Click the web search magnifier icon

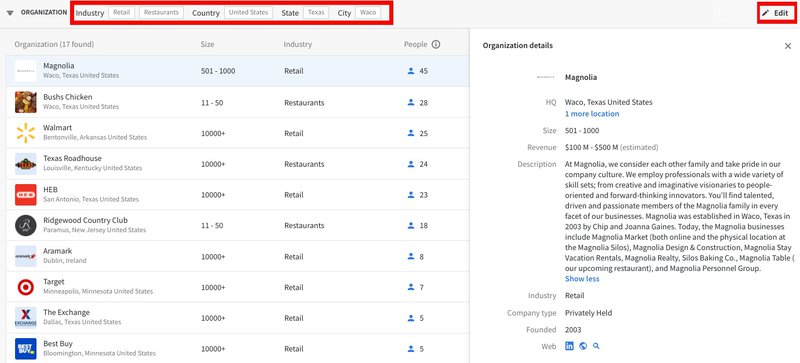pyautogui.click(x=596, y=346)
